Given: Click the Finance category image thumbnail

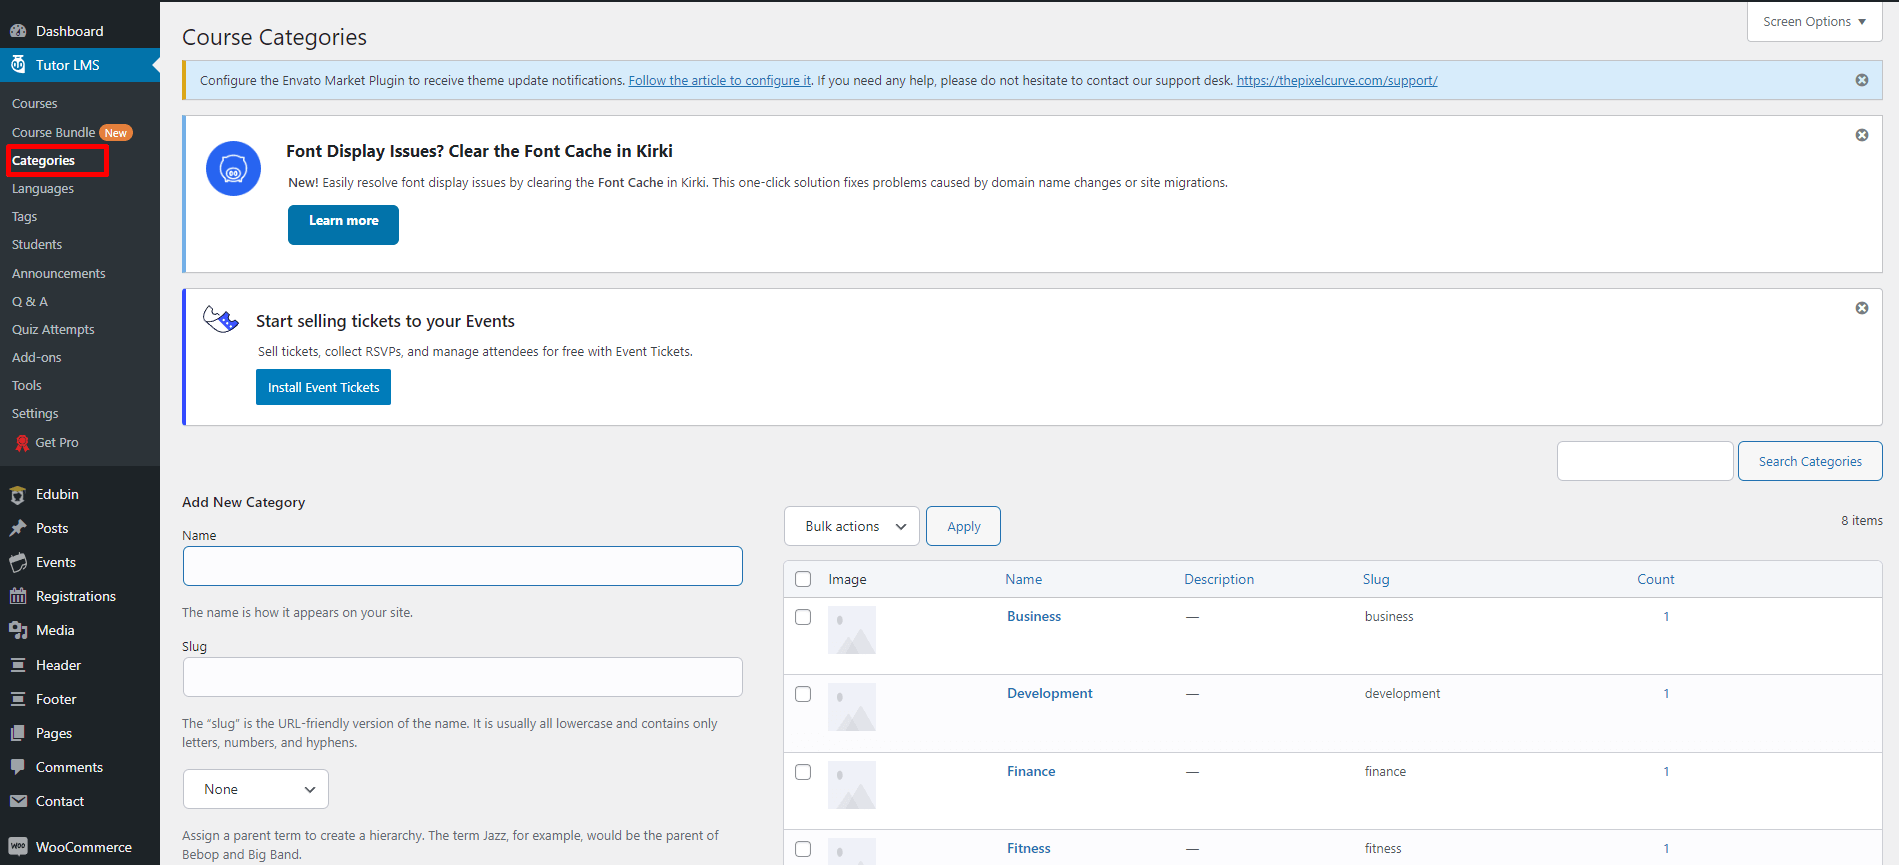Looking at the screenshot, I should point(852,784).
